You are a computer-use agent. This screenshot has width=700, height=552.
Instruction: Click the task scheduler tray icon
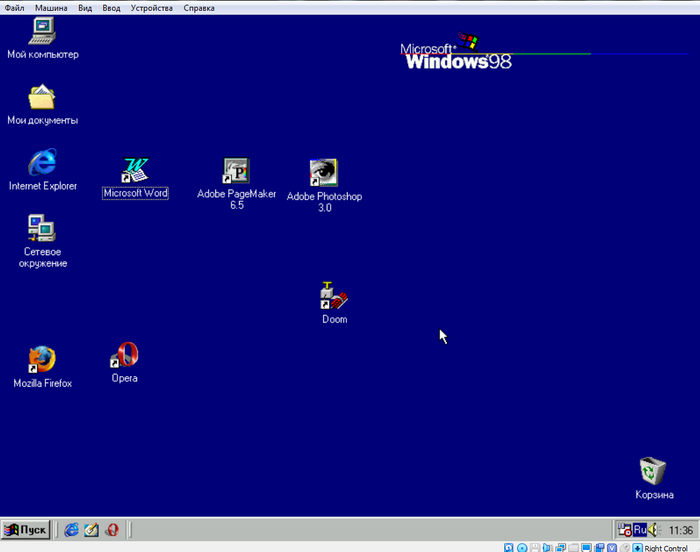(625, 530)
